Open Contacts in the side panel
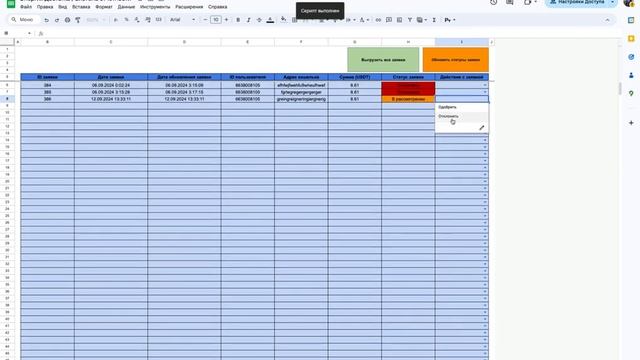This screenshot has width=640, height=360. 631,75
